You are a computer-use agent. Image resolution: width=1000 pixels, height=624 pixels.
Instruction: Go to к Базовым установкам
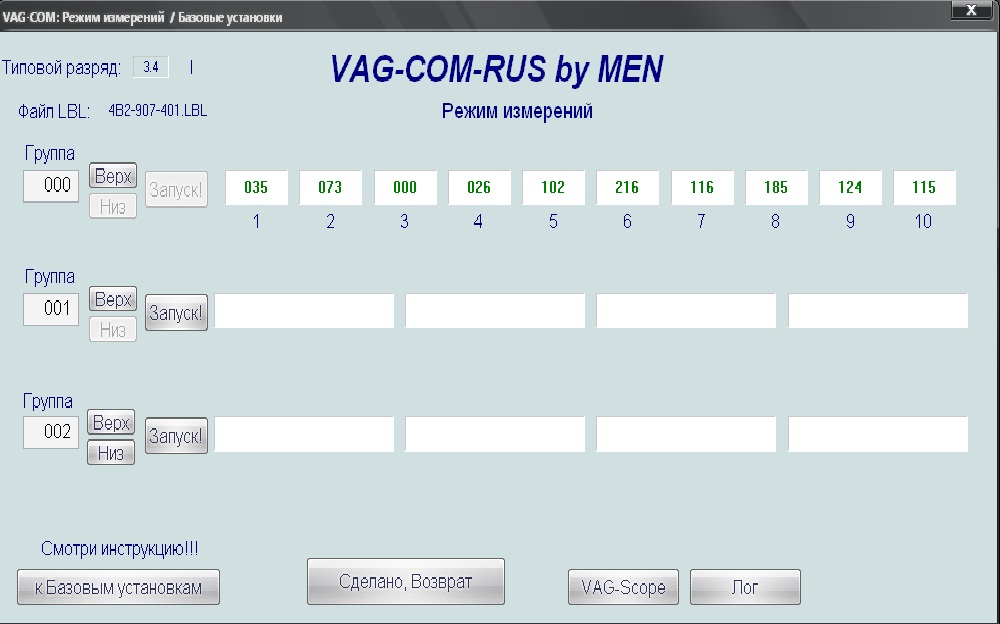tap(118, 587)
